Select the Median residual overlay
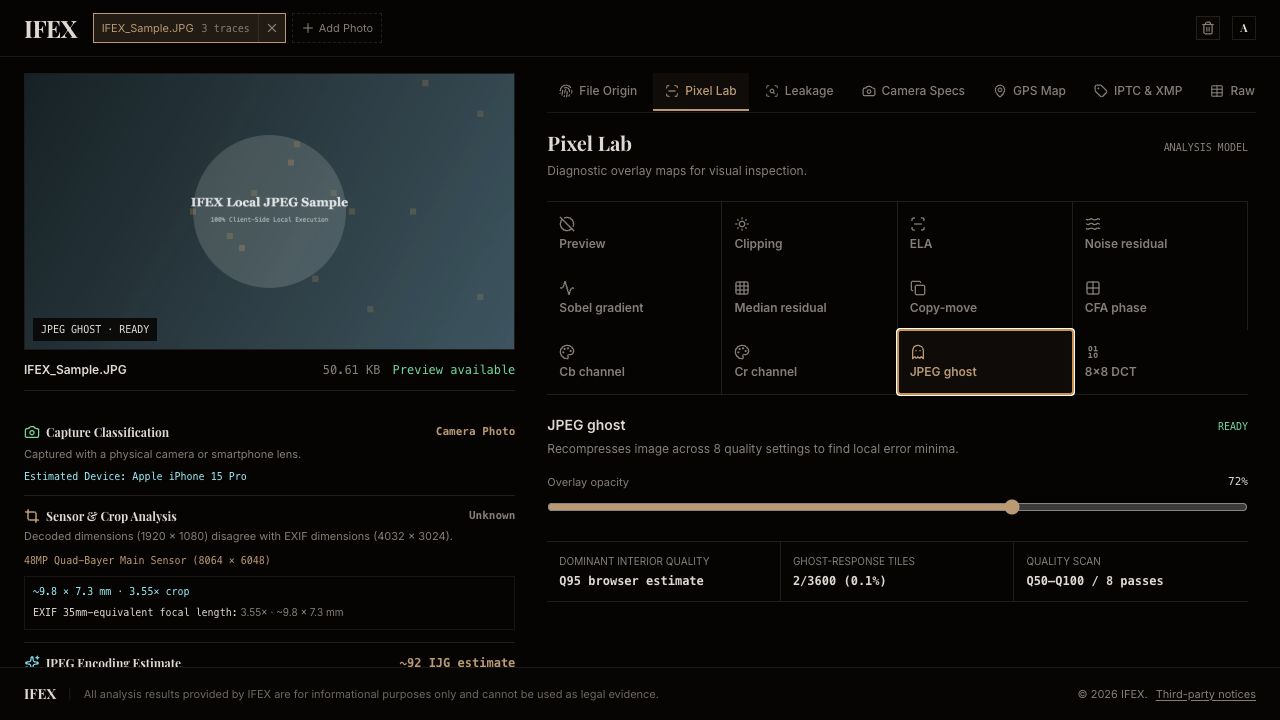 [x=809, y=298]
